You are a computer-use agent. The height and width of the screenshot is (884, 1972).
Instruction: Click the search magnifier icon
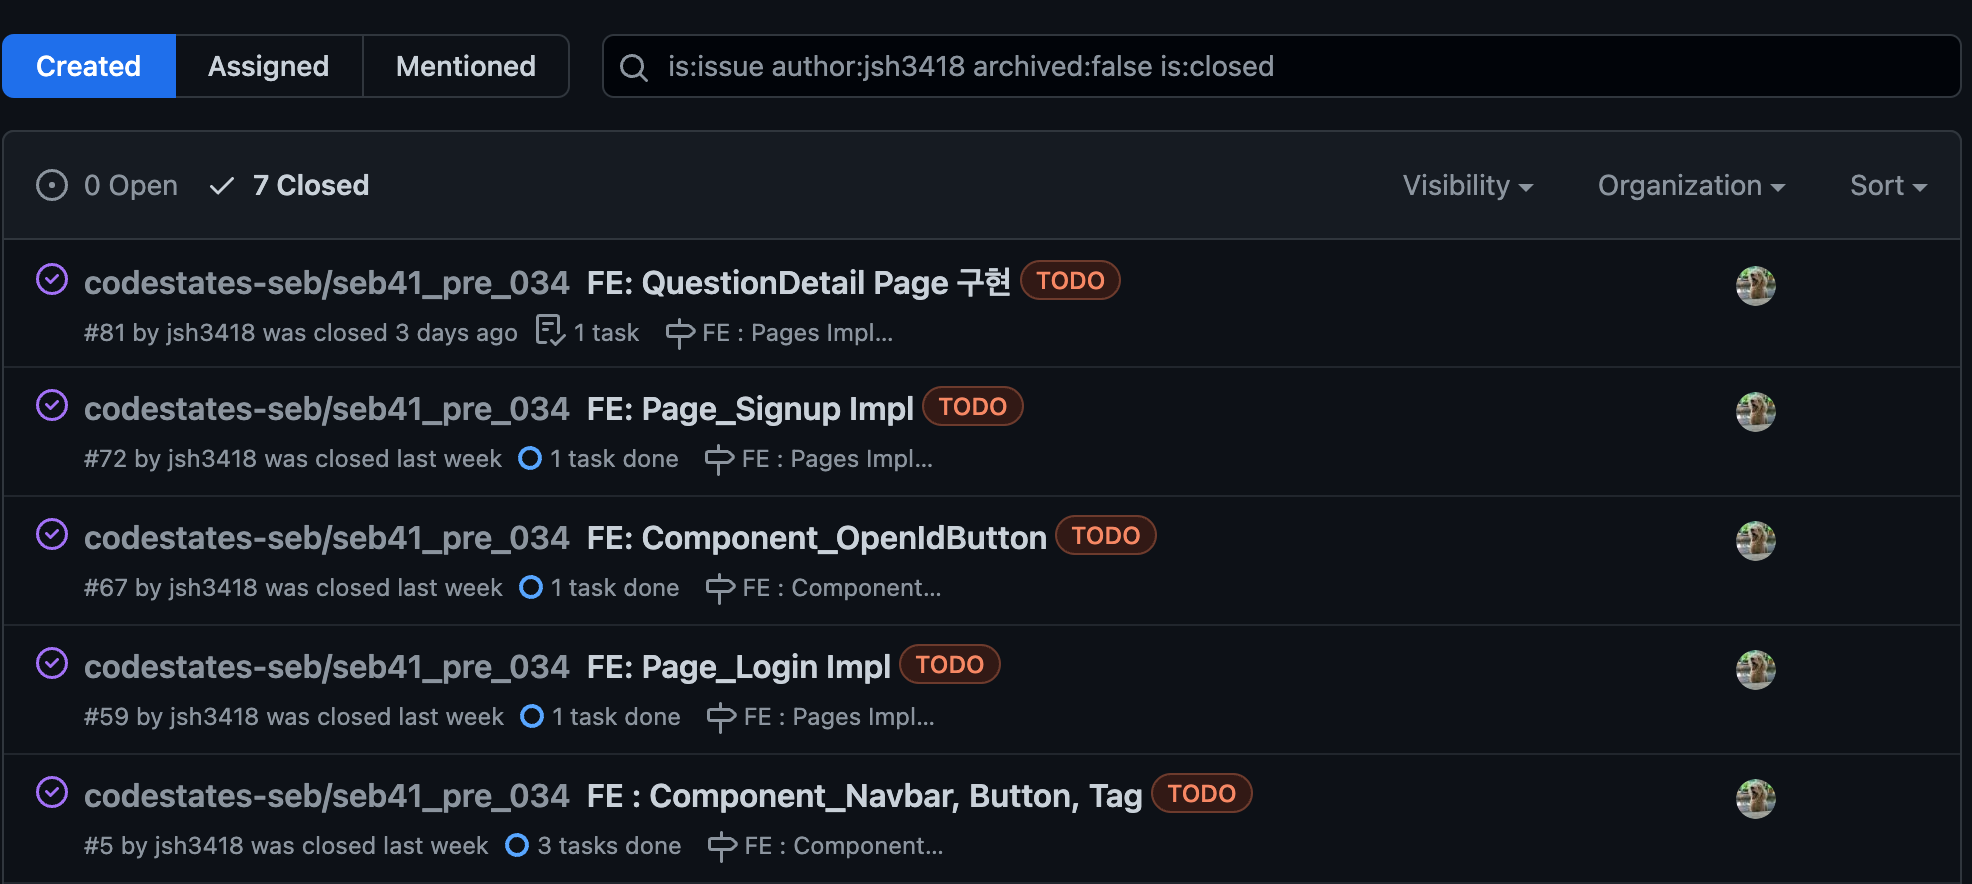(x=634, y=67)
